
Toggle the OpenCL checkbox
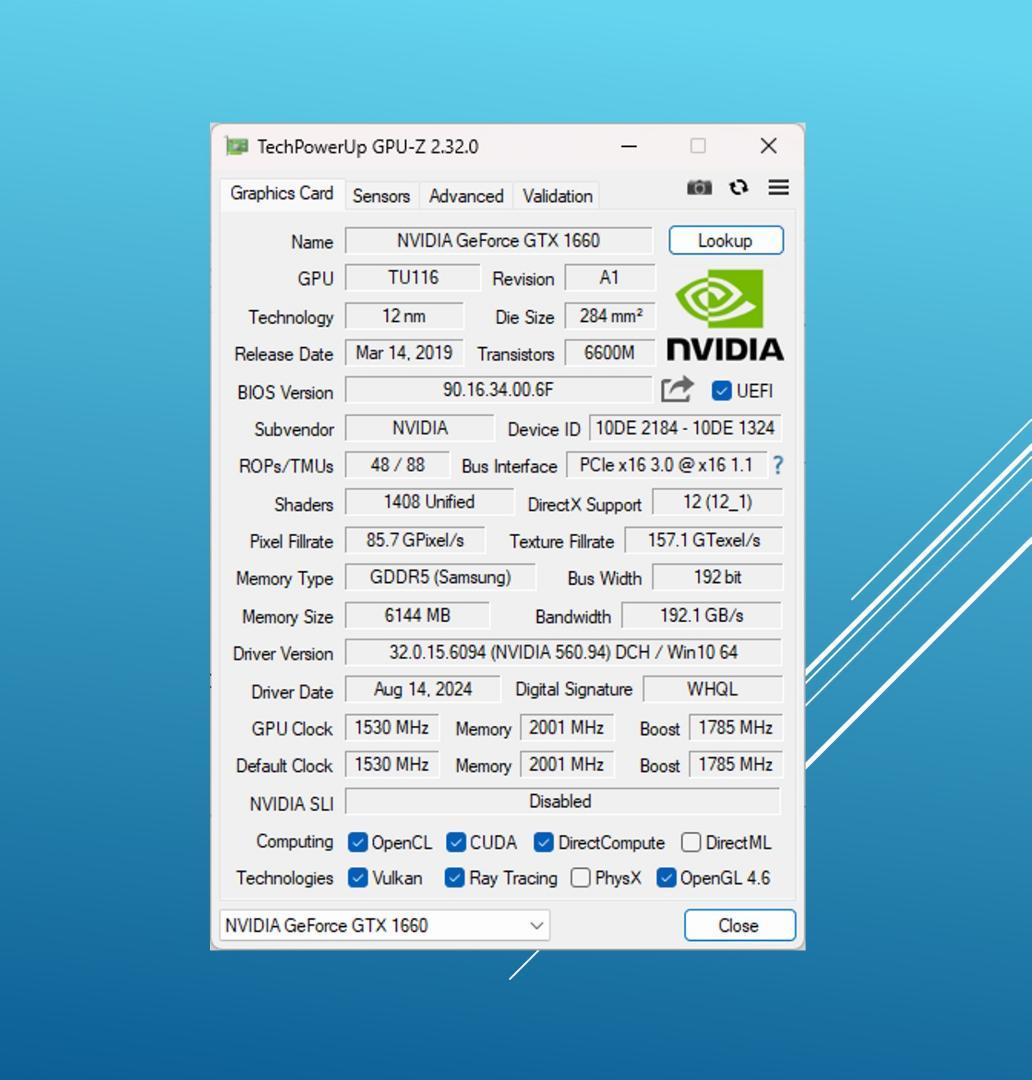pos(357,842)
